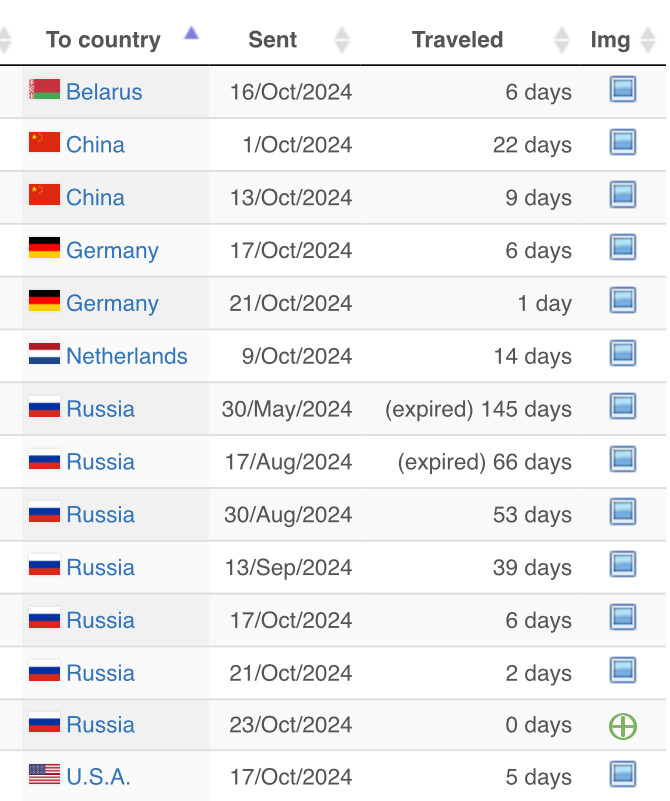The height and width of the screenshot is (801, 670).
Task: View image of China postcard sent 1/Oct/2024
Action: [x=622, y=143]
